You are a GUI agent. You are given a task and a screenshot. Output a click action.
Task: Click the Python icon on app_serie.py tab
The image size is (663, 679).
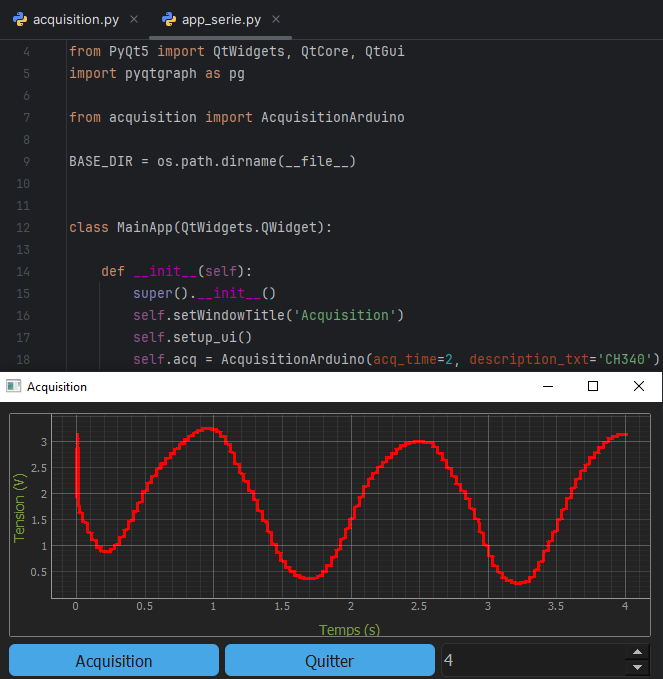[168, 19]
